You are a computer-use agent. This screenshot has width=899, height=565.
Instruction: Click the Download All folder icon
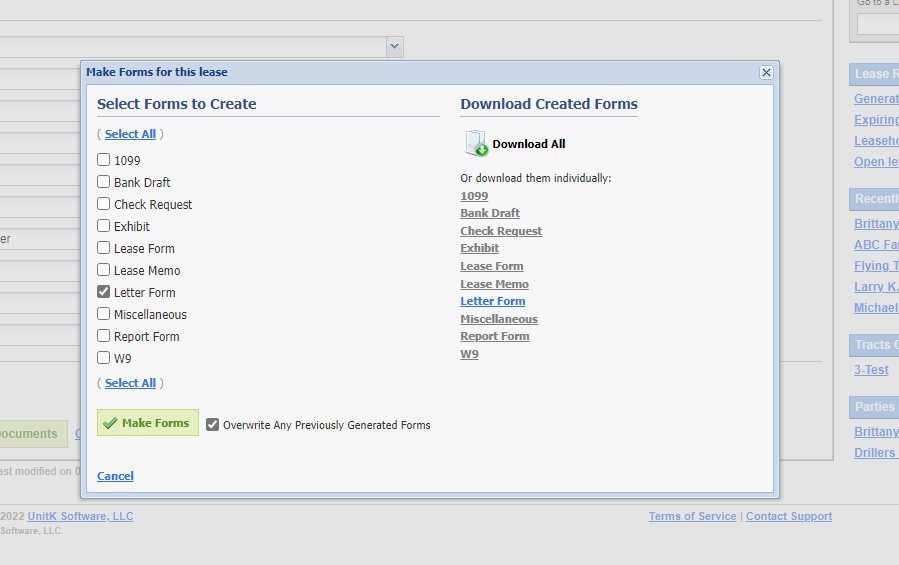coord(476,143)
